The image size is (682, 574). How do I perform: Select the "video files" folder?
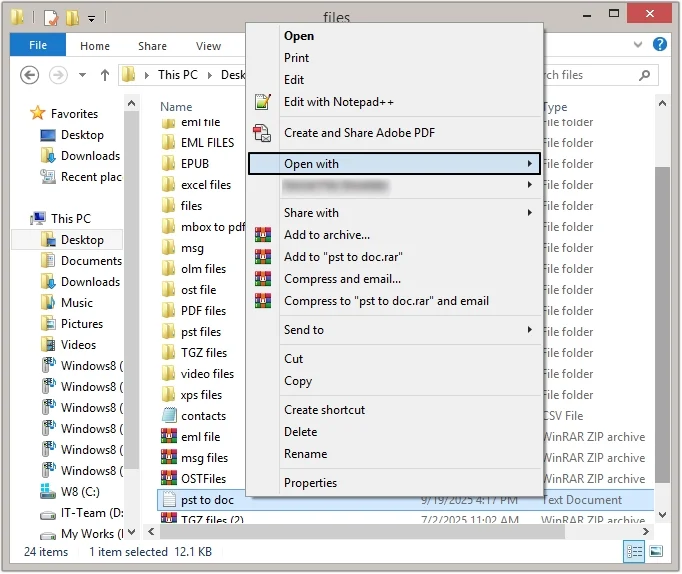click(197, 374)
